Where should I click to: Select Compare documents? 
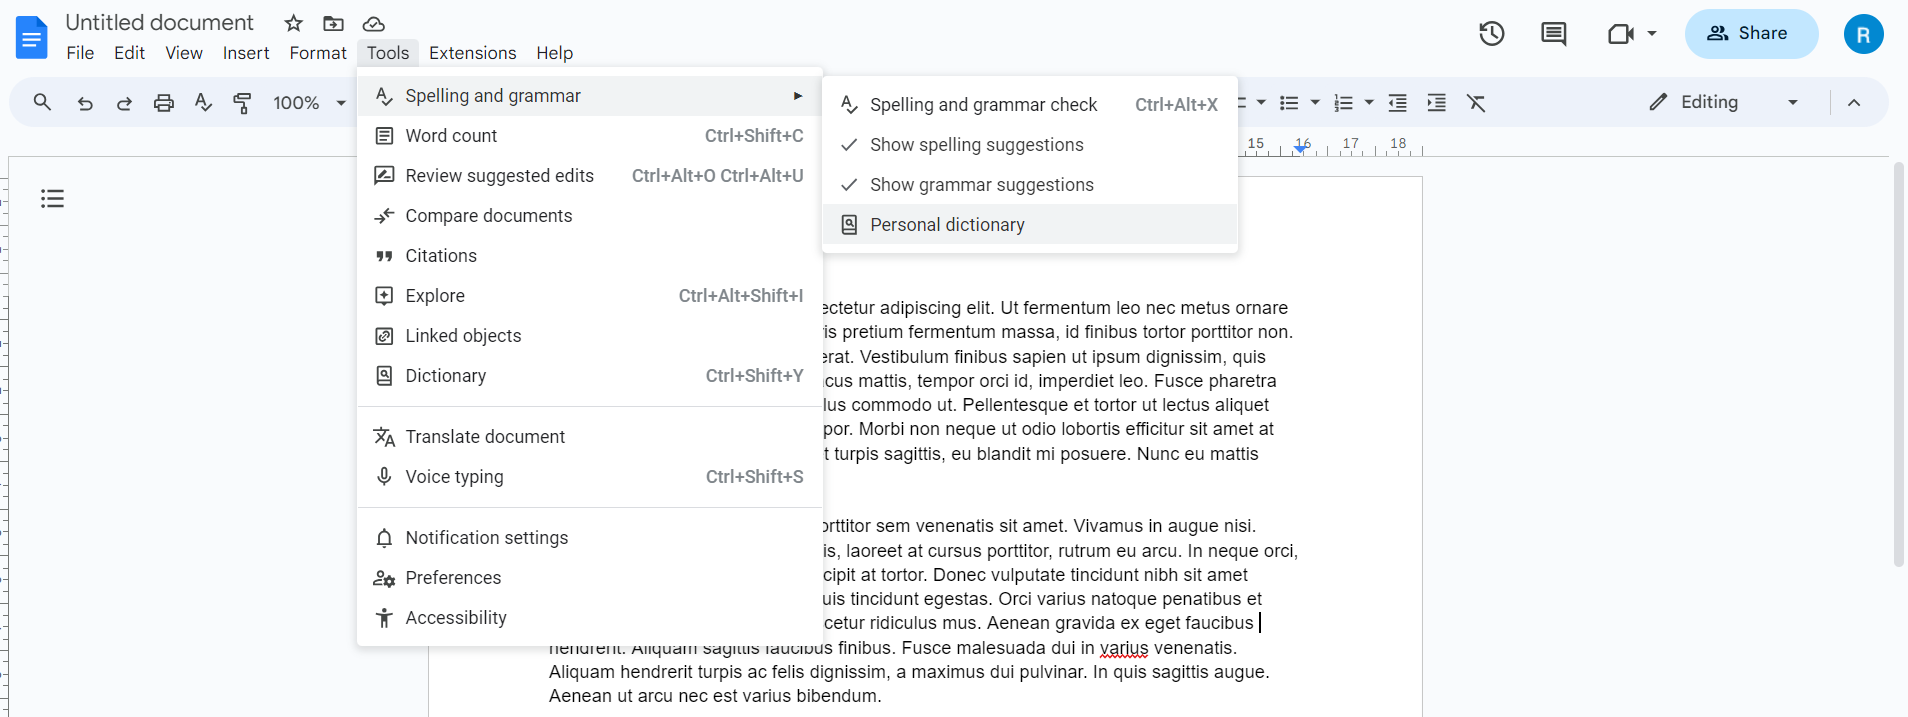click(x=590, y=216)
